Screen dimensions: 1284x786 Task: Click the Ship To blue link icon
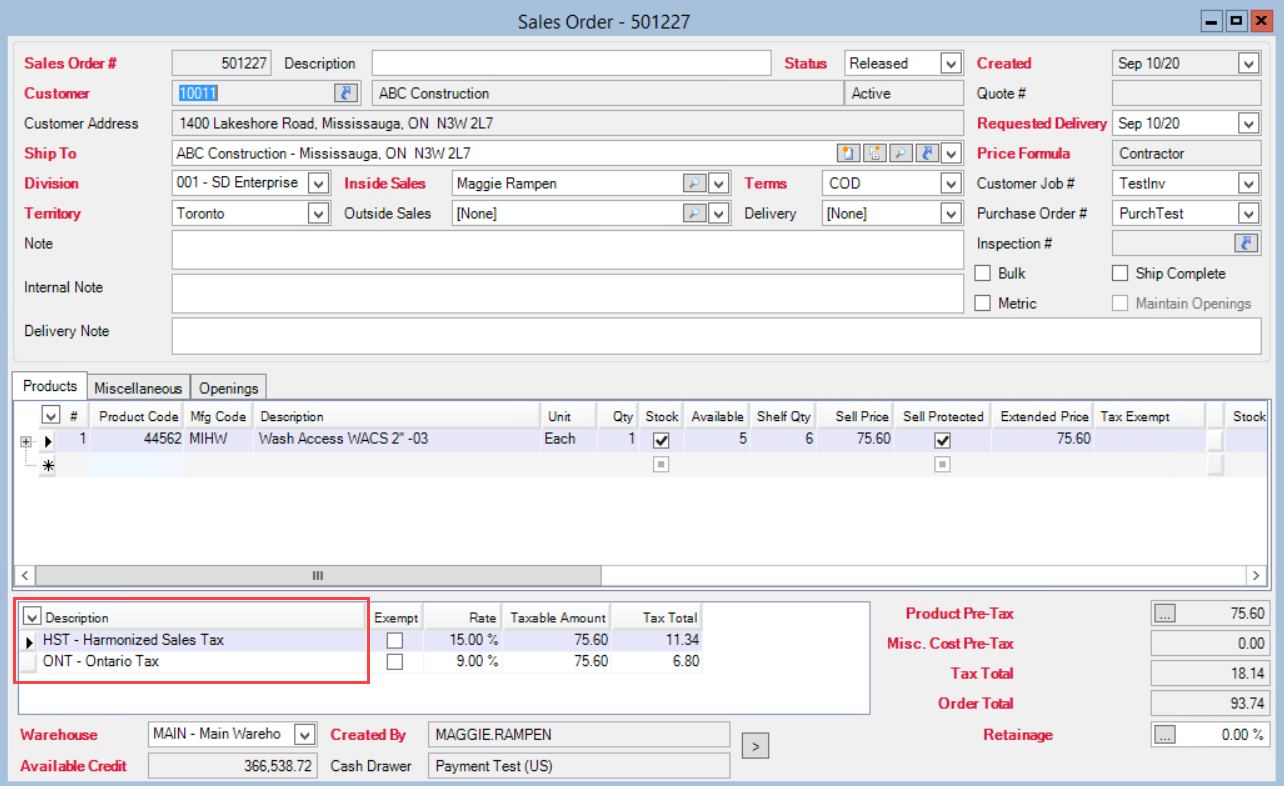point(926,153)
